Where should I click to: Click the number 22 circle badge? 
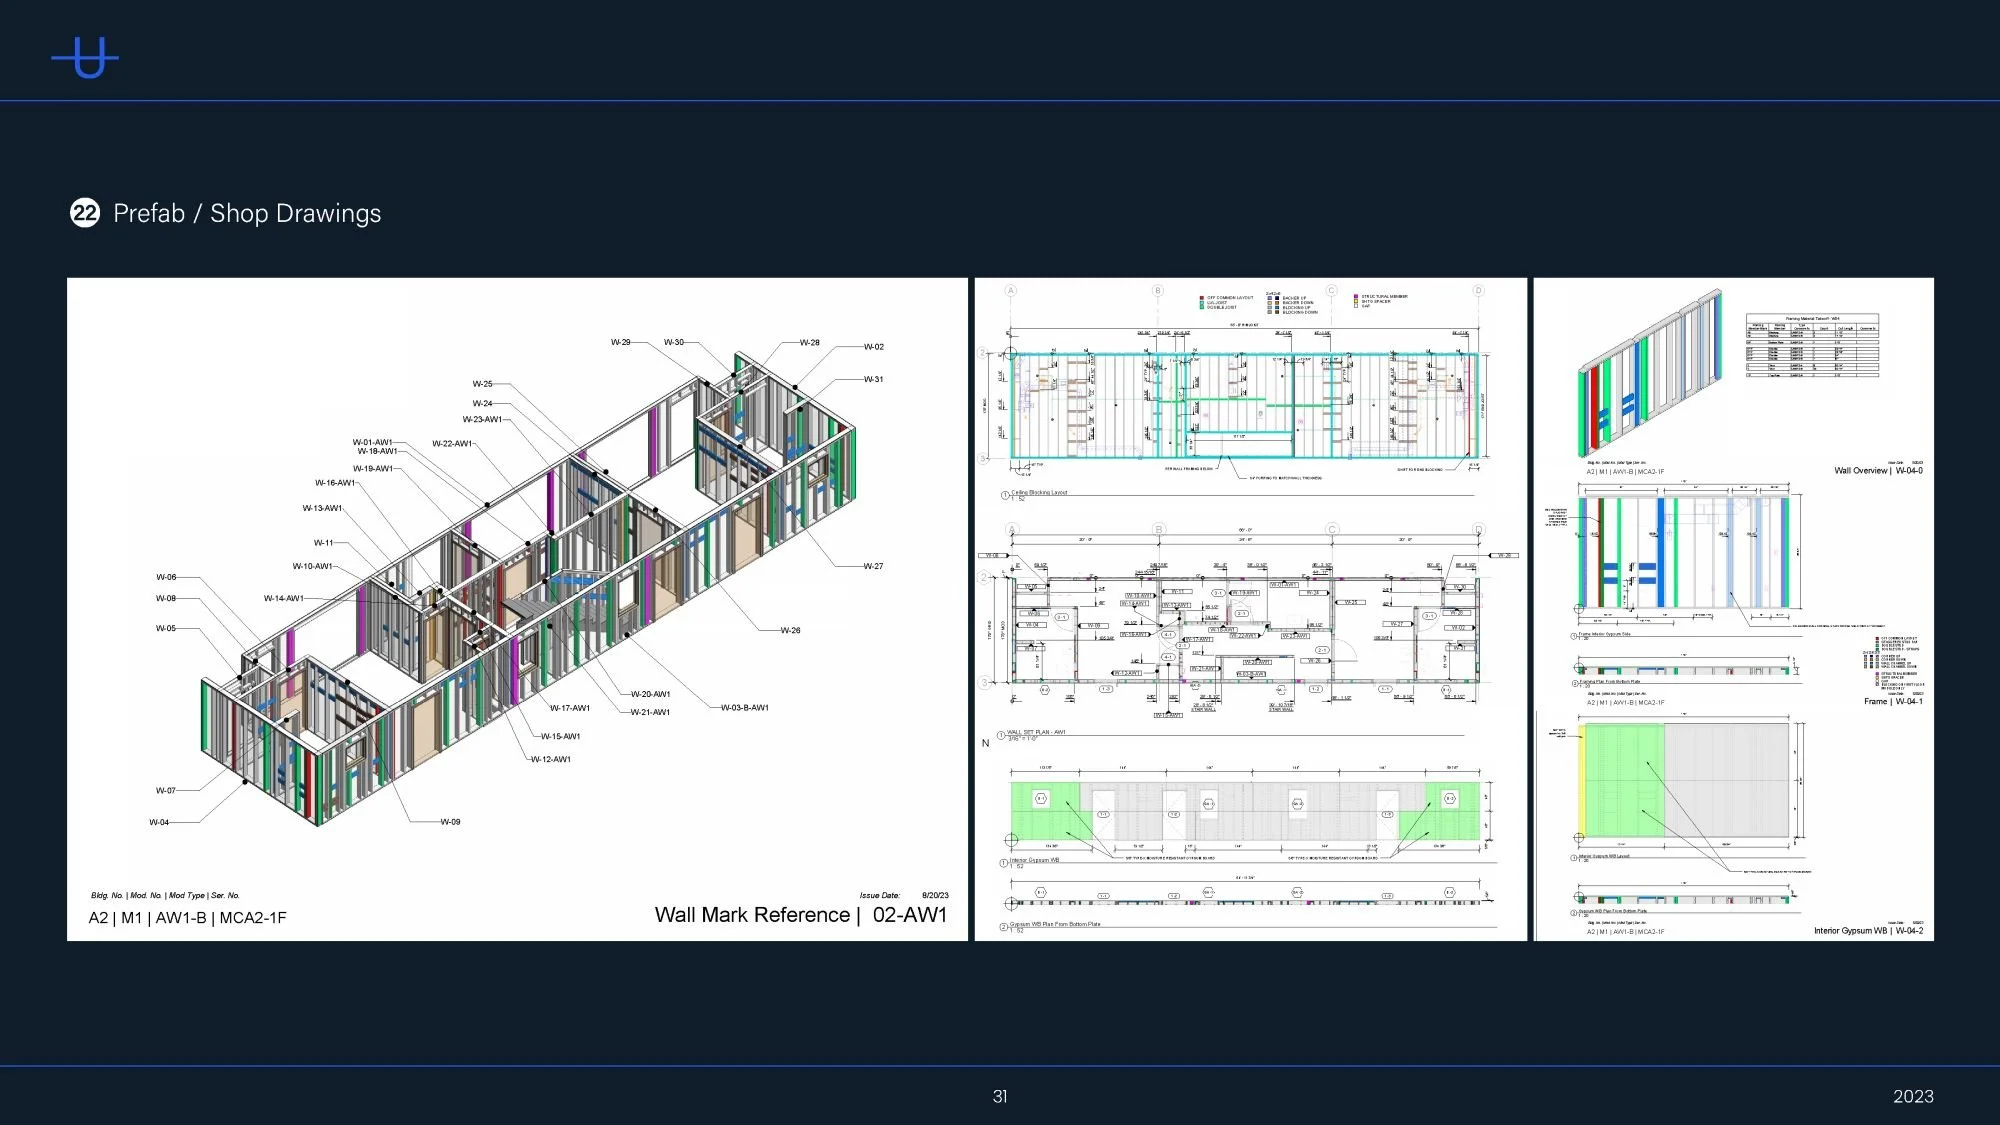coord(85,213)
